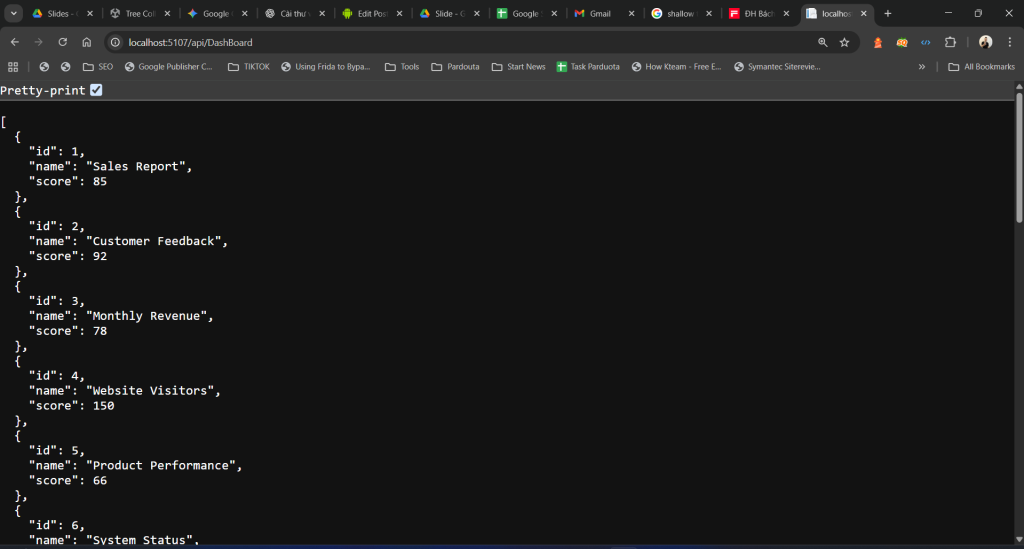Screen dimensions: 1024x549
Task: Open the Task Parduota bookmark
Action: point(588,67)
